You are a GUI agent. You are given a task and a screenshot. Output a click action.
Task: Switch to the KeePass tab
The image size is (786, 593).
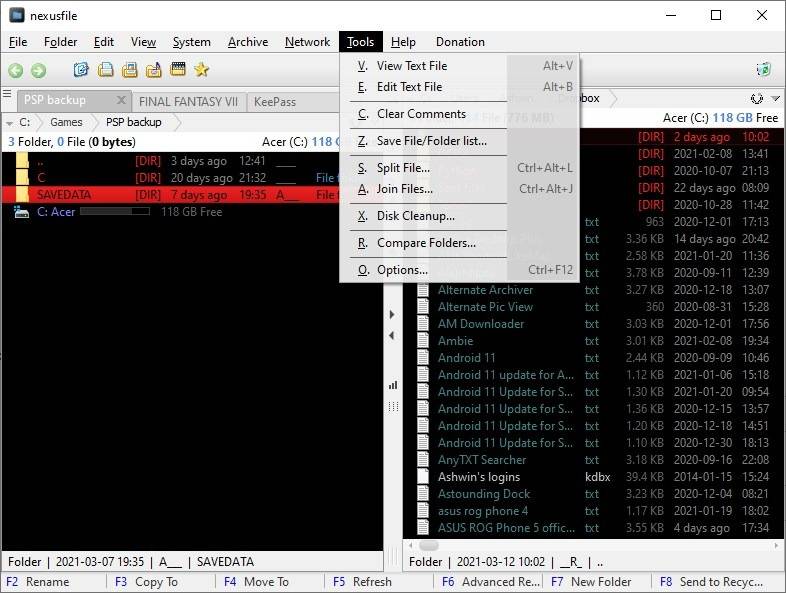[275, 102]
